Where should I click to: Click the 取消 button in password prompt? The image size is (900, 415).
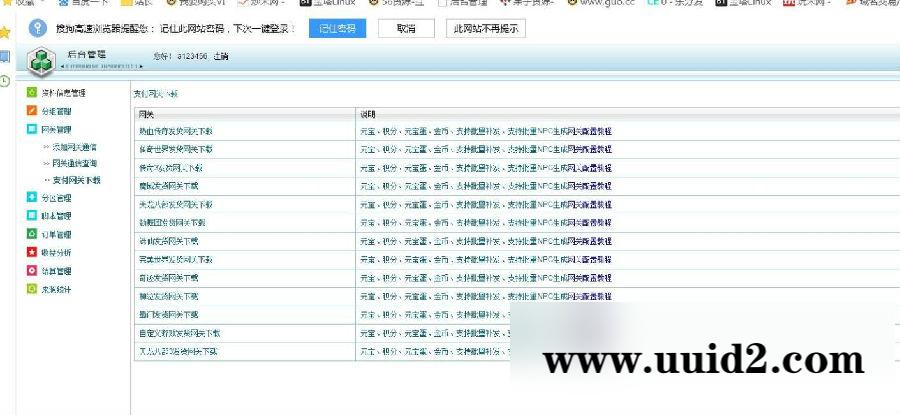(x=406, y=29)
